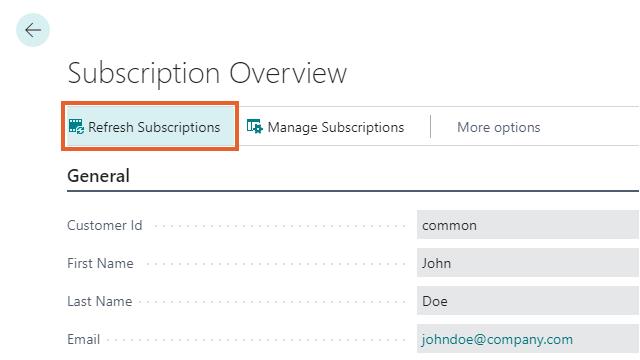Select the Customer Id field with value common
The width and height of the screenshot is (640, 360).
pos(528,225)
